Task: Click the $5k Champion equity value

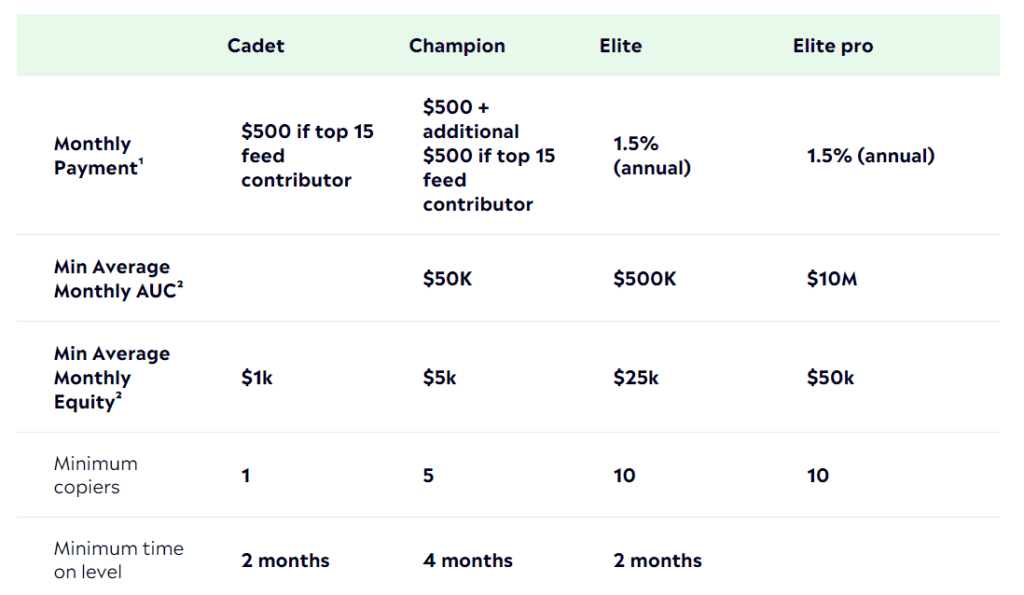Action: click(x=441, y=378)
